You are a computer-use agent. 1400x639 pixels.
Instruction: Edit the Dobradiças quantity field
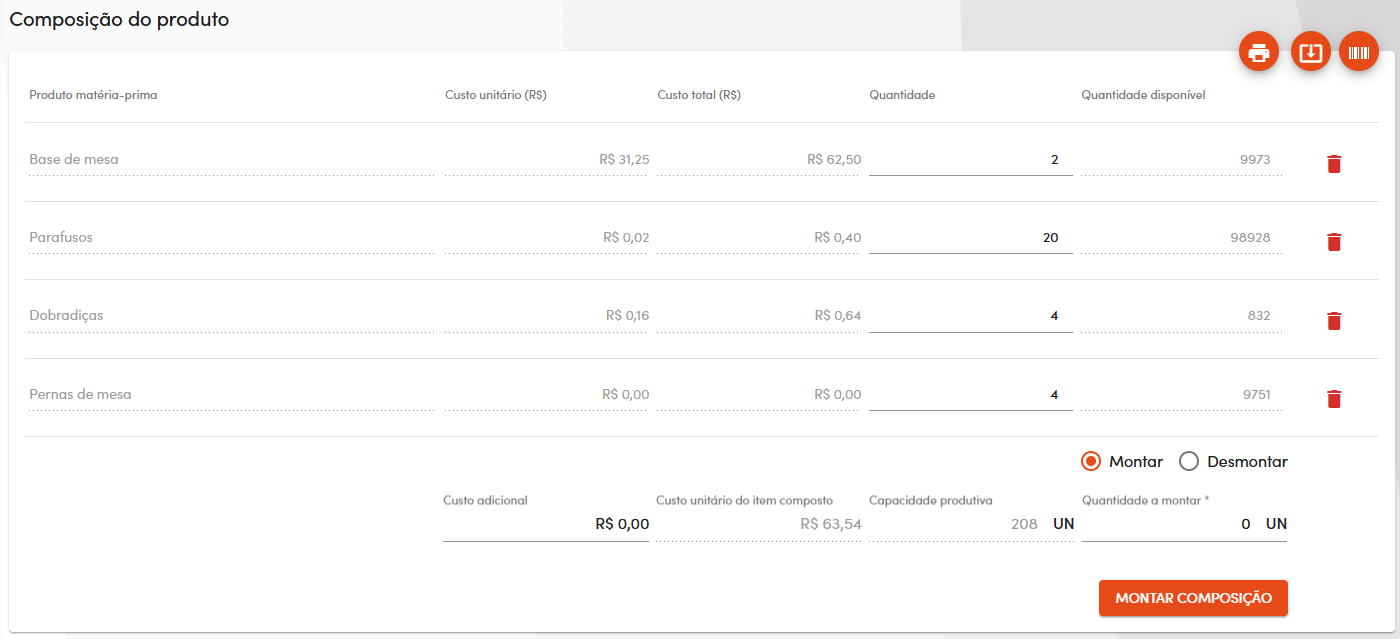(968, 316)
